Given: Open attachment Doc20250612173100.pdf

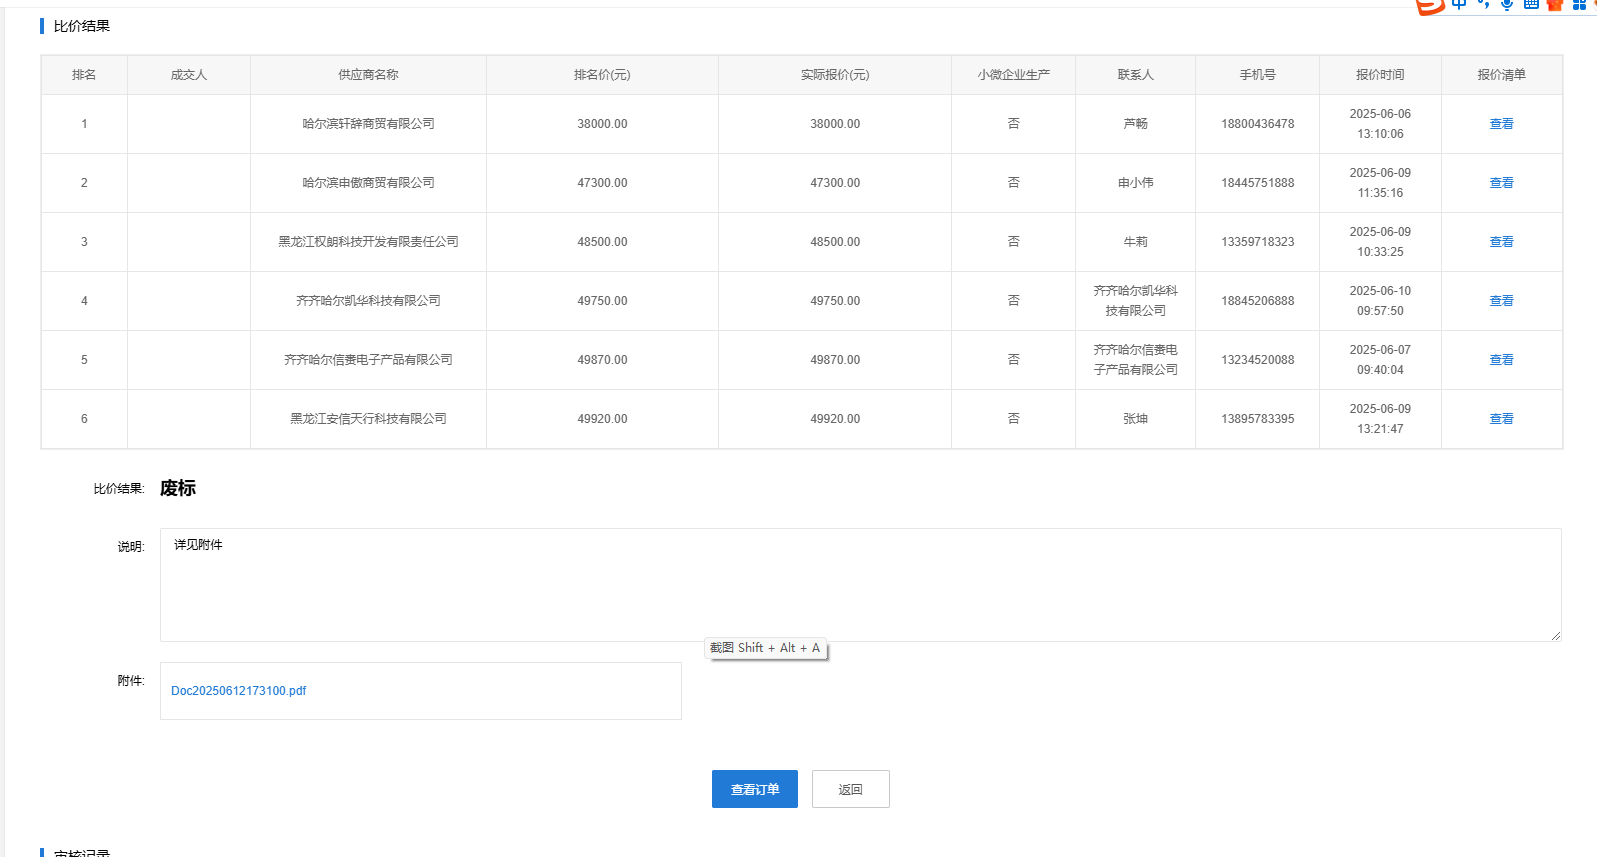Looking at the screenshot, I should (239, 691).
